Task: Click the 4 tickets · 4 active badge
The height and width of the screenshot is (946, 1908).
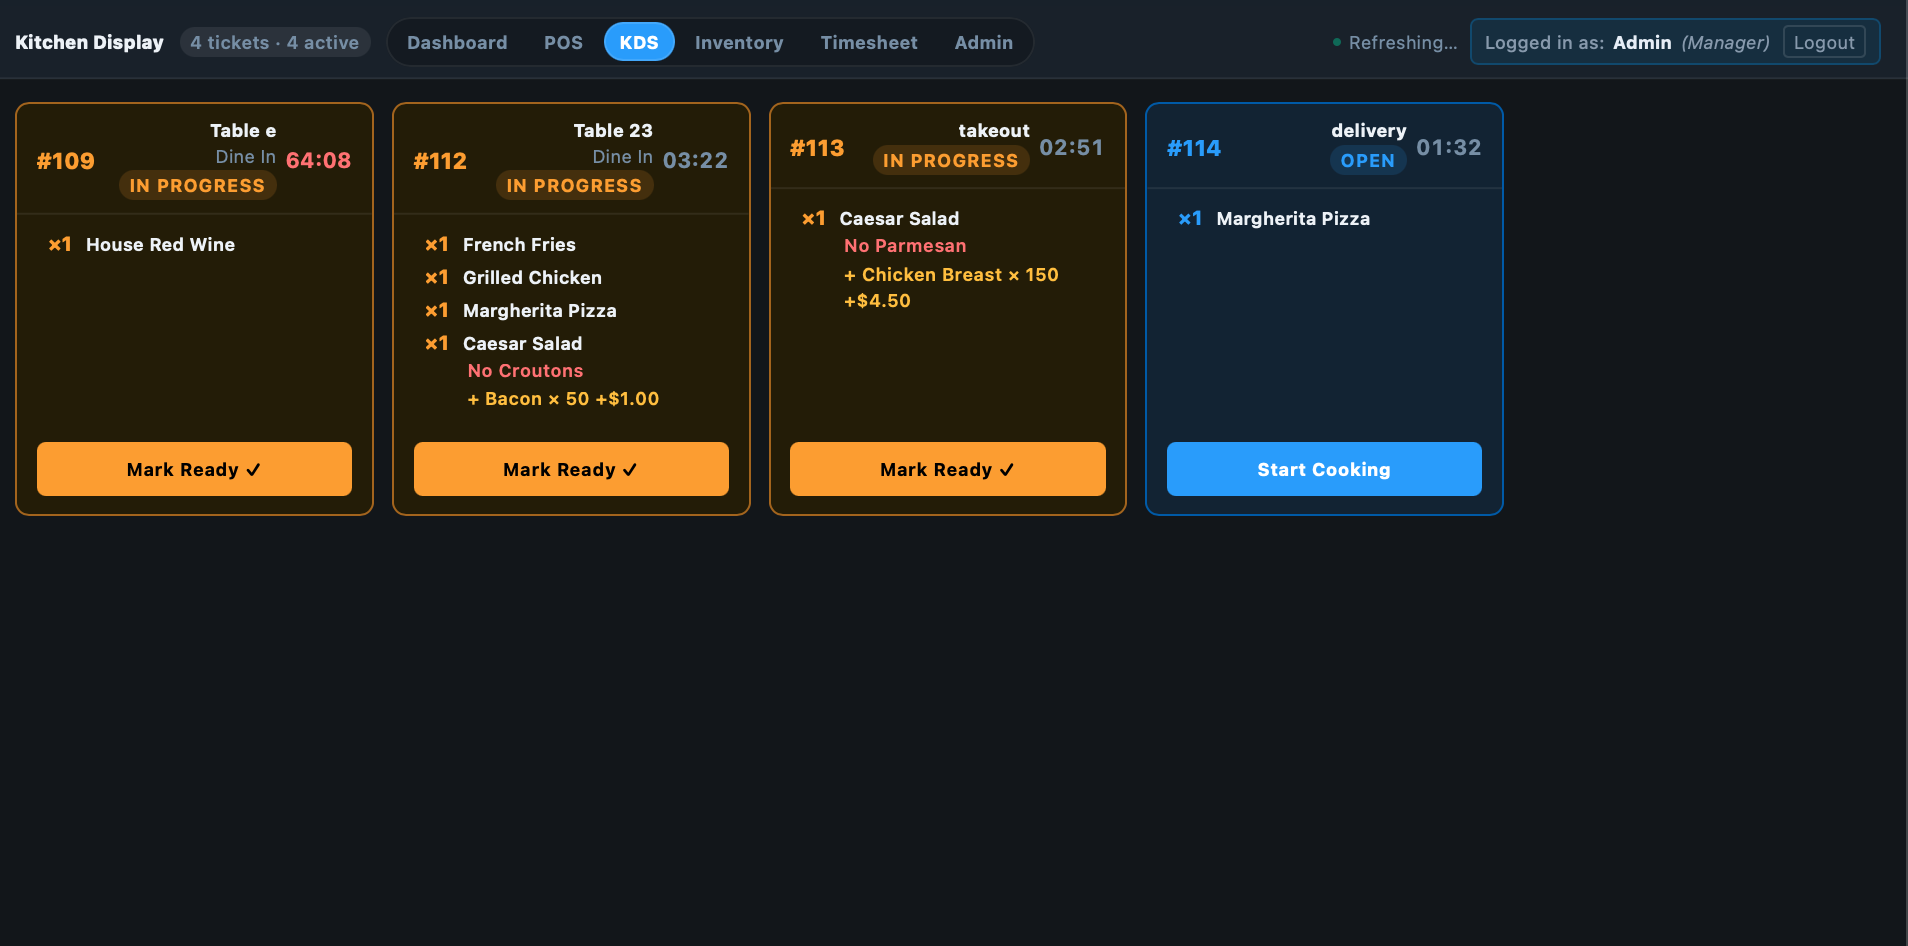Action: click(275, 42)
